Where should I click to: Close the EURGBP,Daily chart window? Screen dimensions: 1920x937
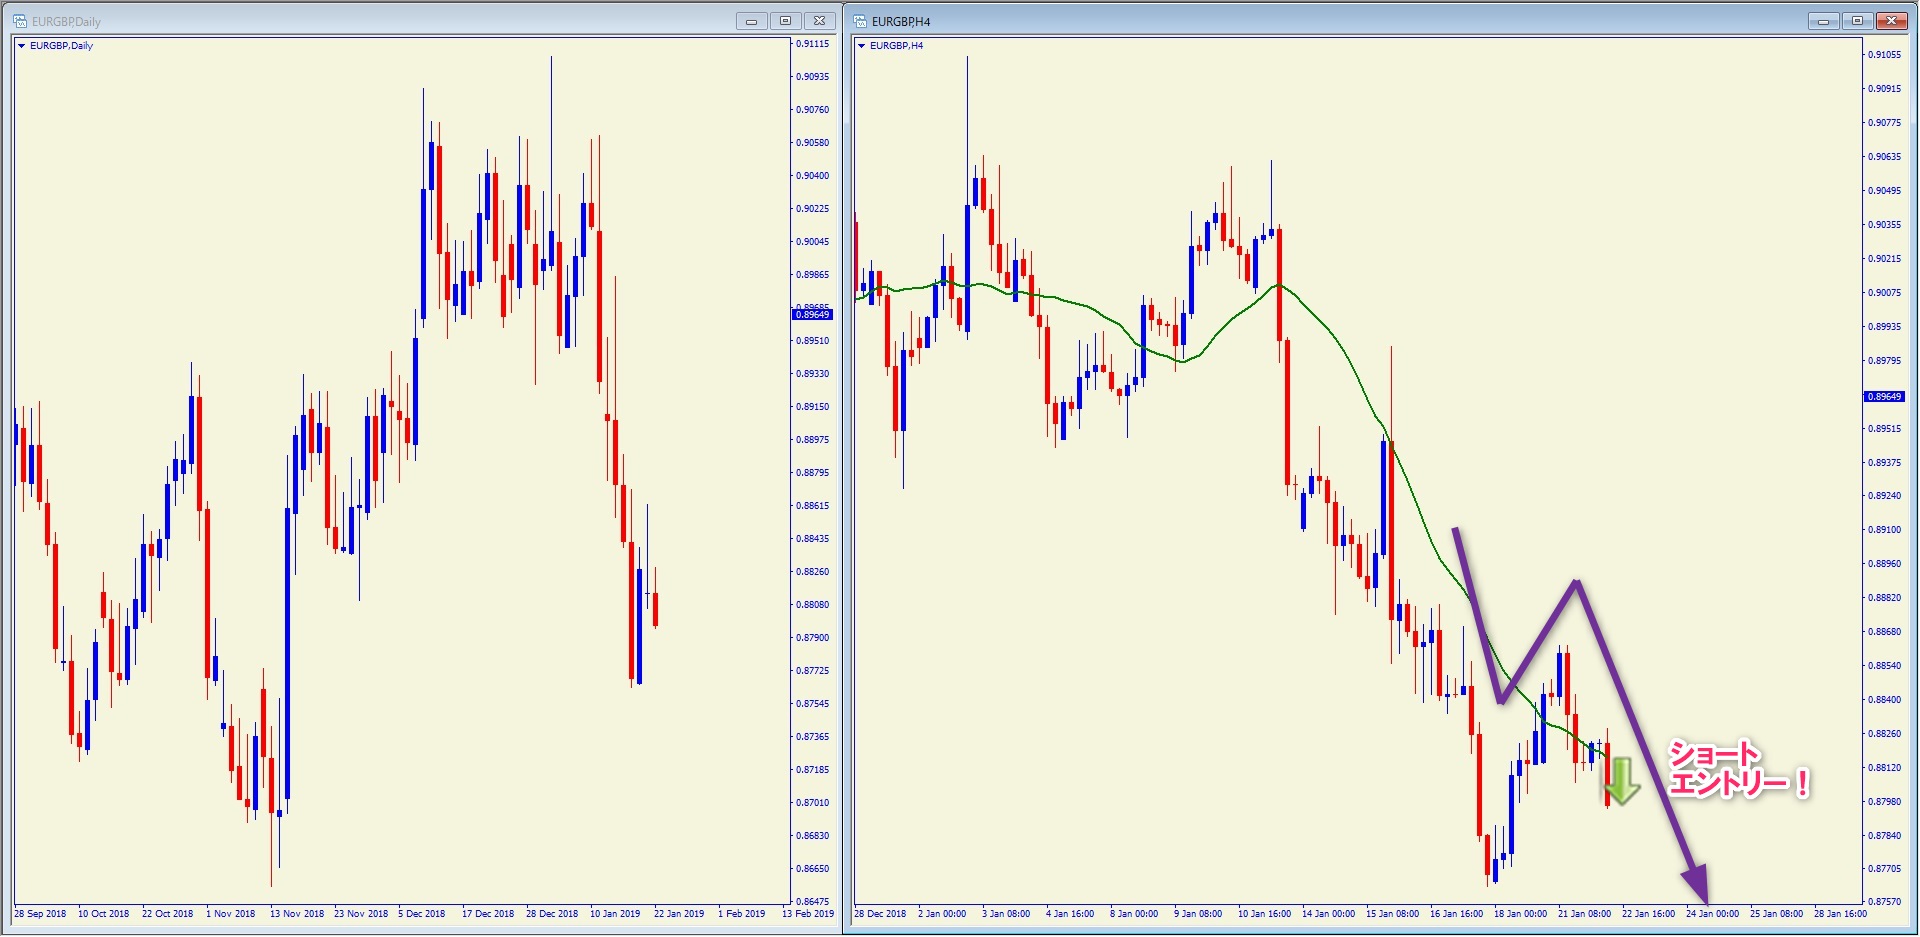click(x=819, y=21)
